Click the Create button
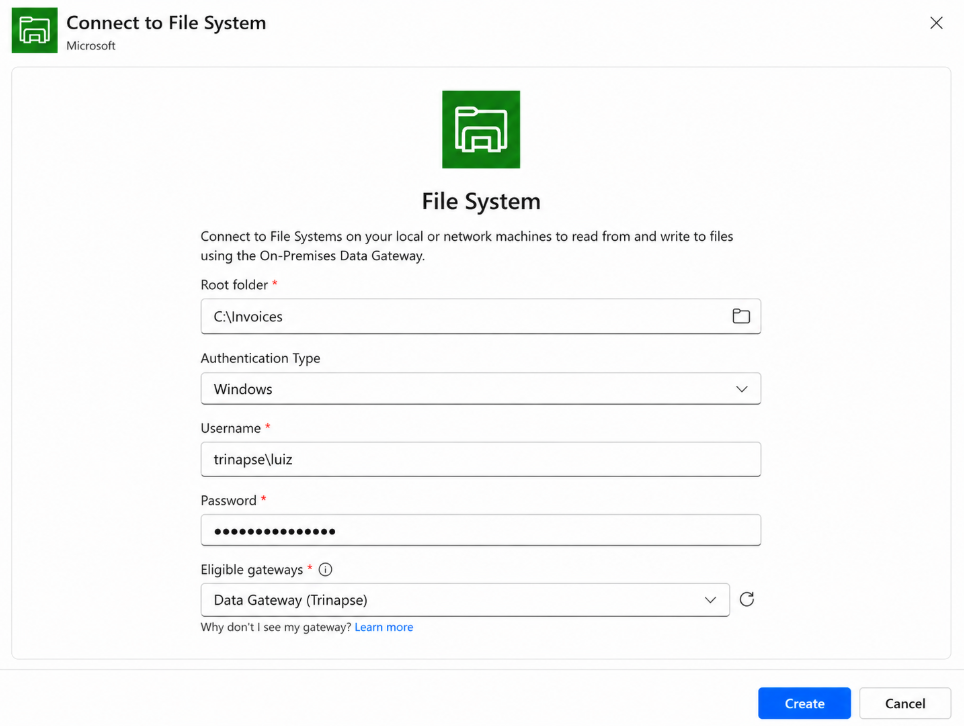 [804, 703]
